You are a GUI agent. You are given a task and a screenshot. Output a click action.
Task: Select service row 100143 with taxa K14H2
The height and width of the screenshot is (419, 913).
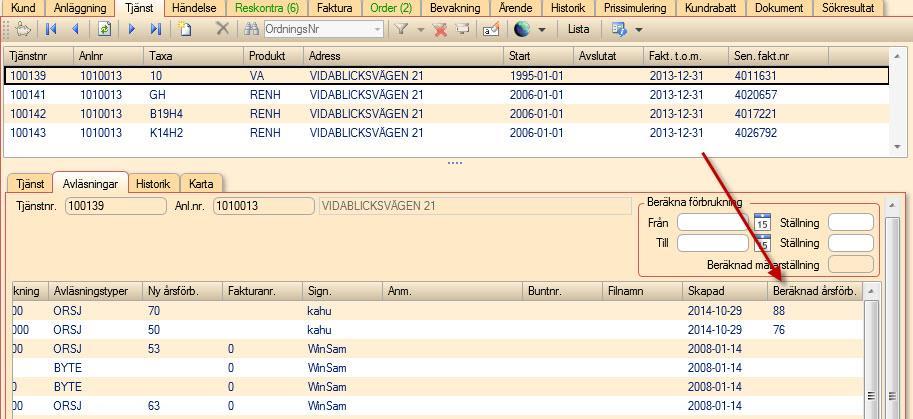point(447,133)
